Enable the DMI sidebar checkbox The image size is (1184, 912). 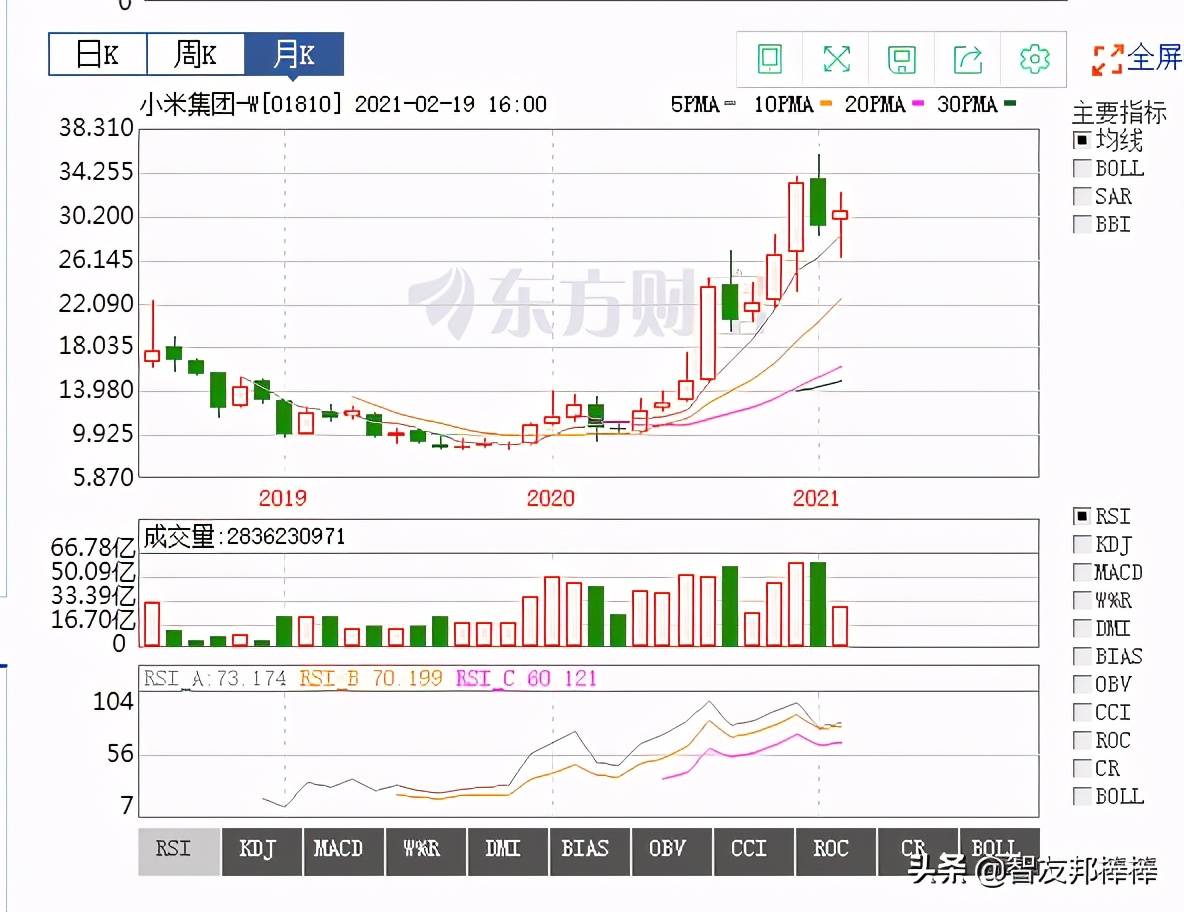click(1081, 628)
